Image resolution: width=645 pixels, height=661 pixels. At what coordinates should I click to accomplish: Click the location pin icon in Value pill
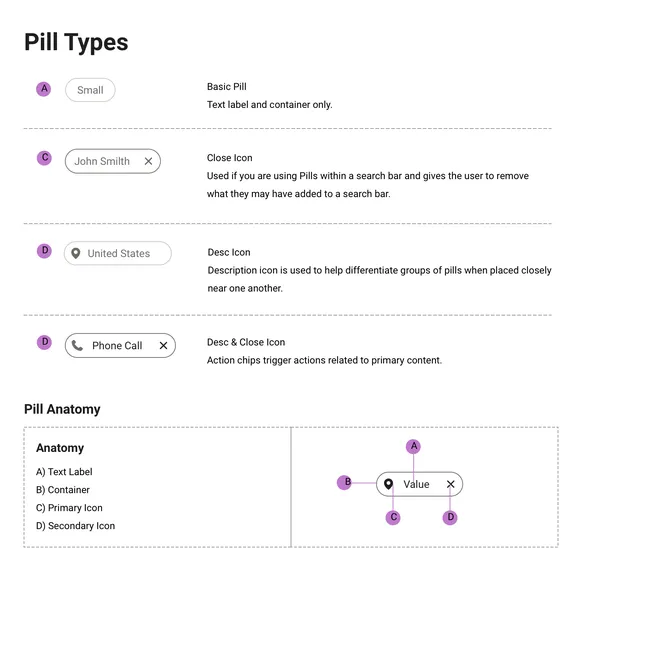(389, 484)
